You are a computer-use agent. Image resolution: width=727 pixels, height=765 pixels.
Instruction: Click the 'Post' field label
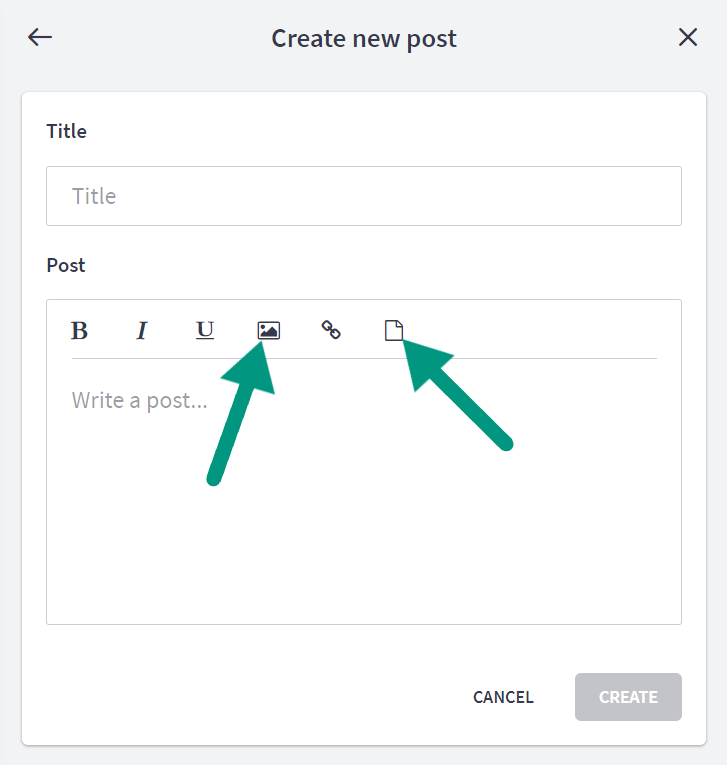tap(66, 265)
